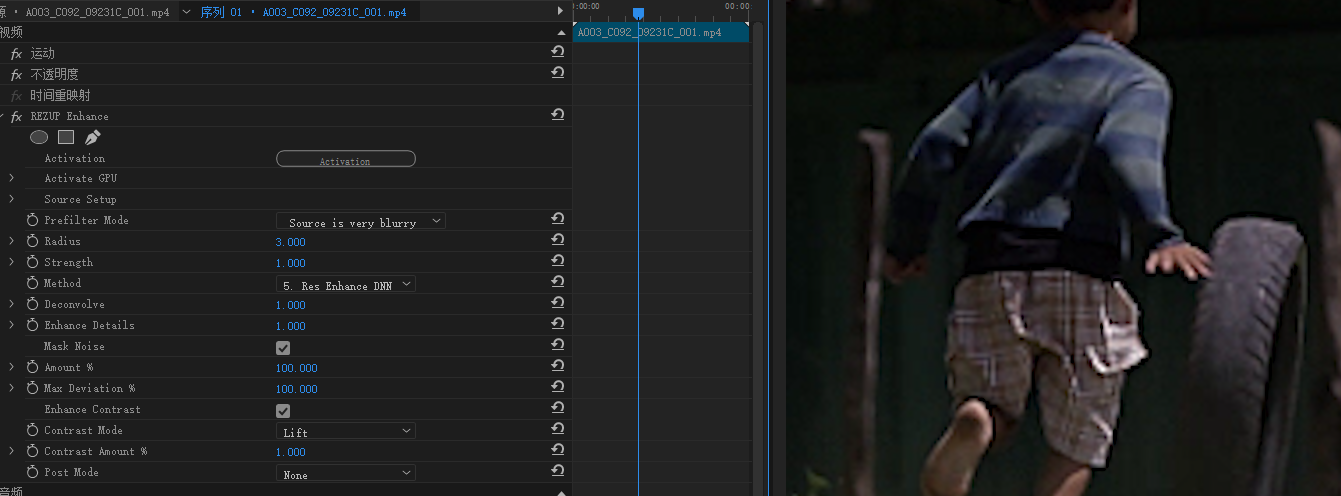Reset the Strength parameter
The width and height of the screenshot is (1341, 496).
(x=558, y=262)
